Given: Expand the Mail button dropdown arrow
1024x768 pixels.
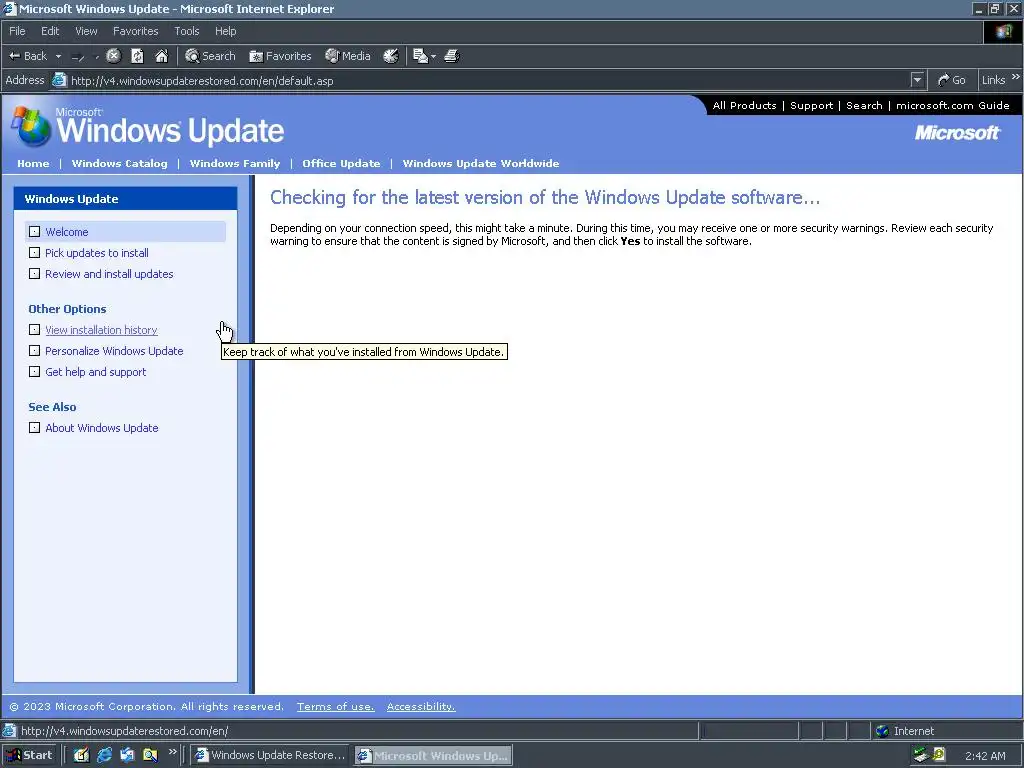Looking at the screenshot, I should coord(433,57).
